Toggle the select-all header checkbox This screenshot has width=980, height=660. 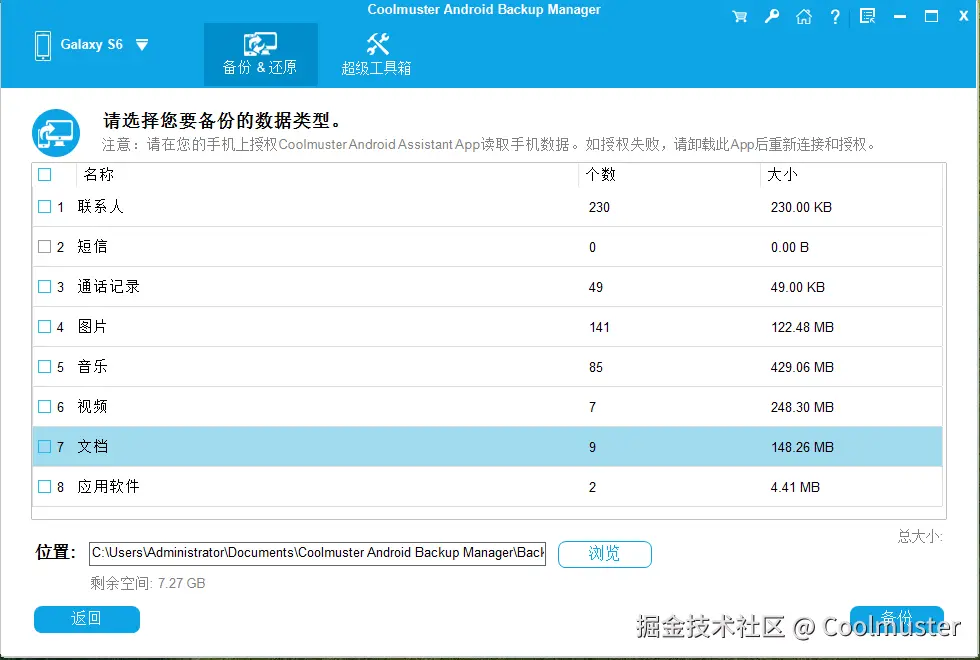pyautogui.click(x=44, y=174)
